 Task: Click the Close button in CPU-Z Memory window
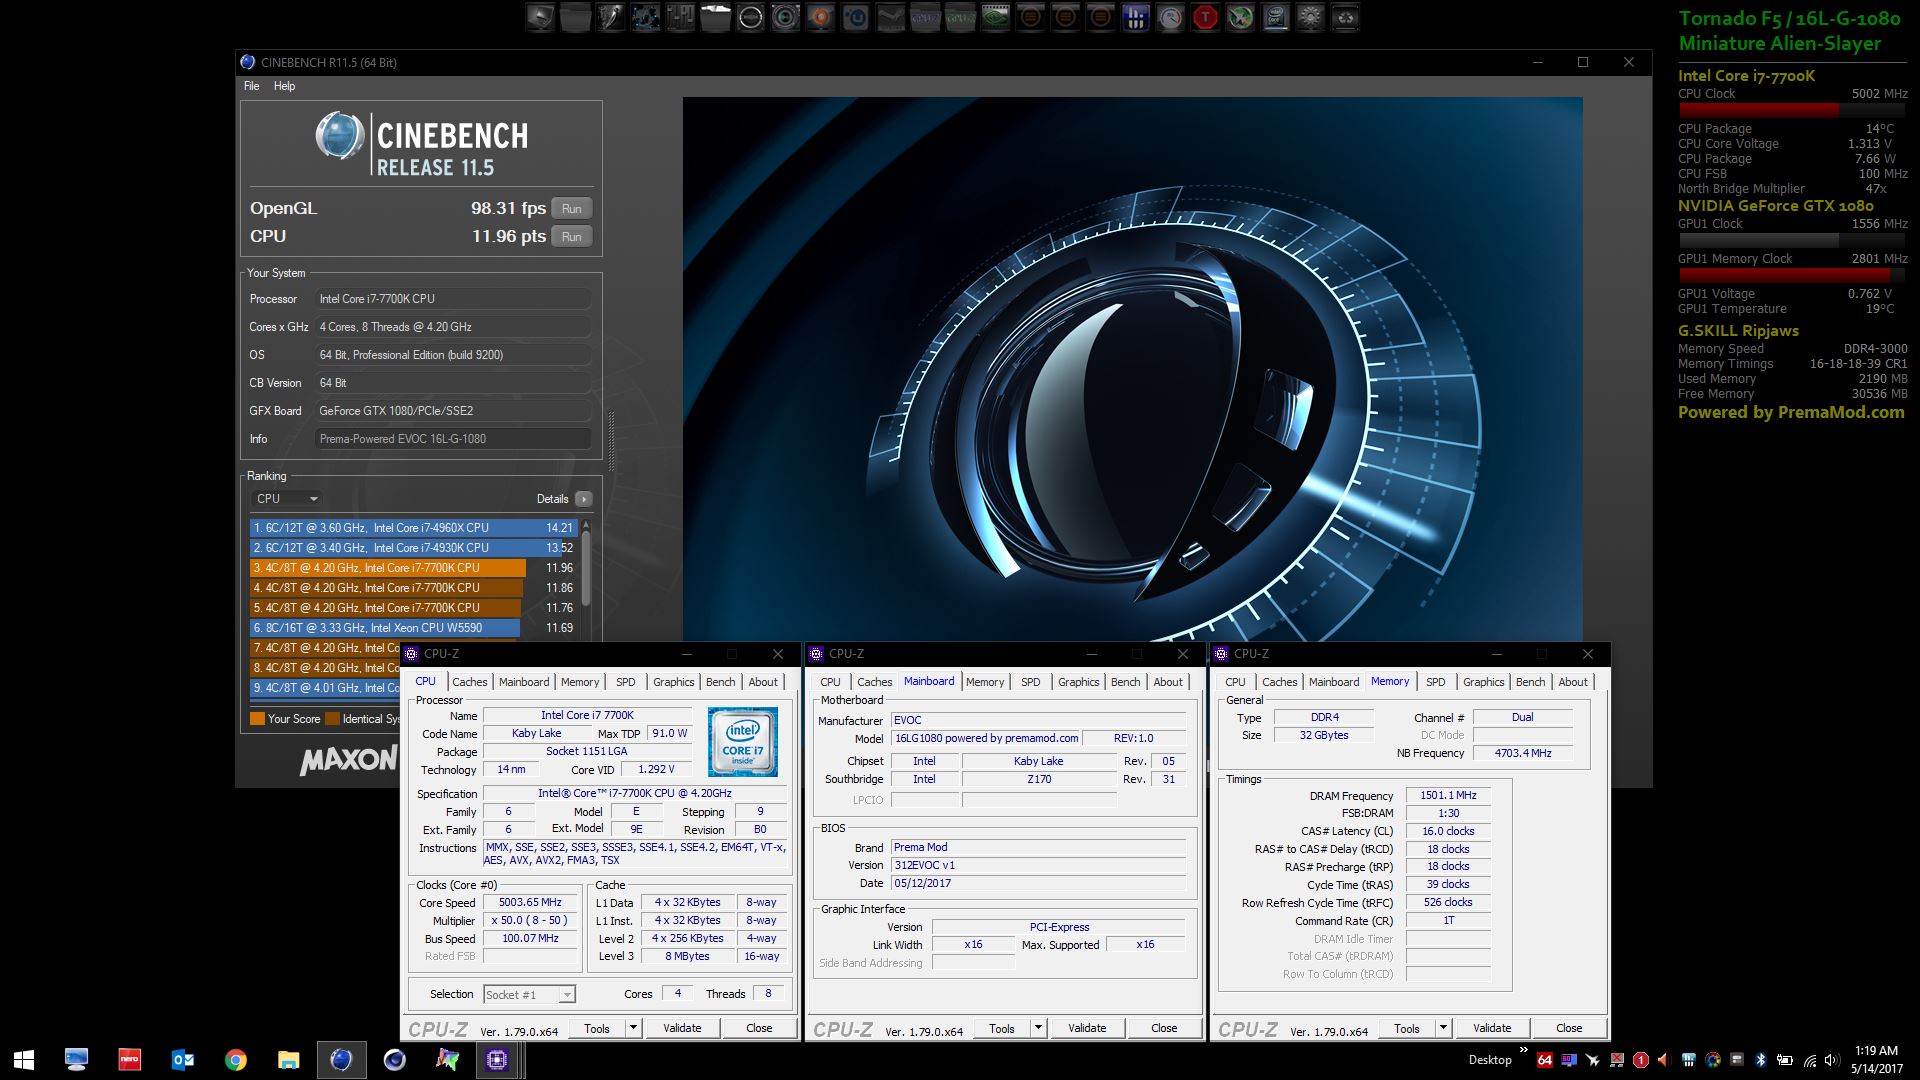point(1569,1028)
